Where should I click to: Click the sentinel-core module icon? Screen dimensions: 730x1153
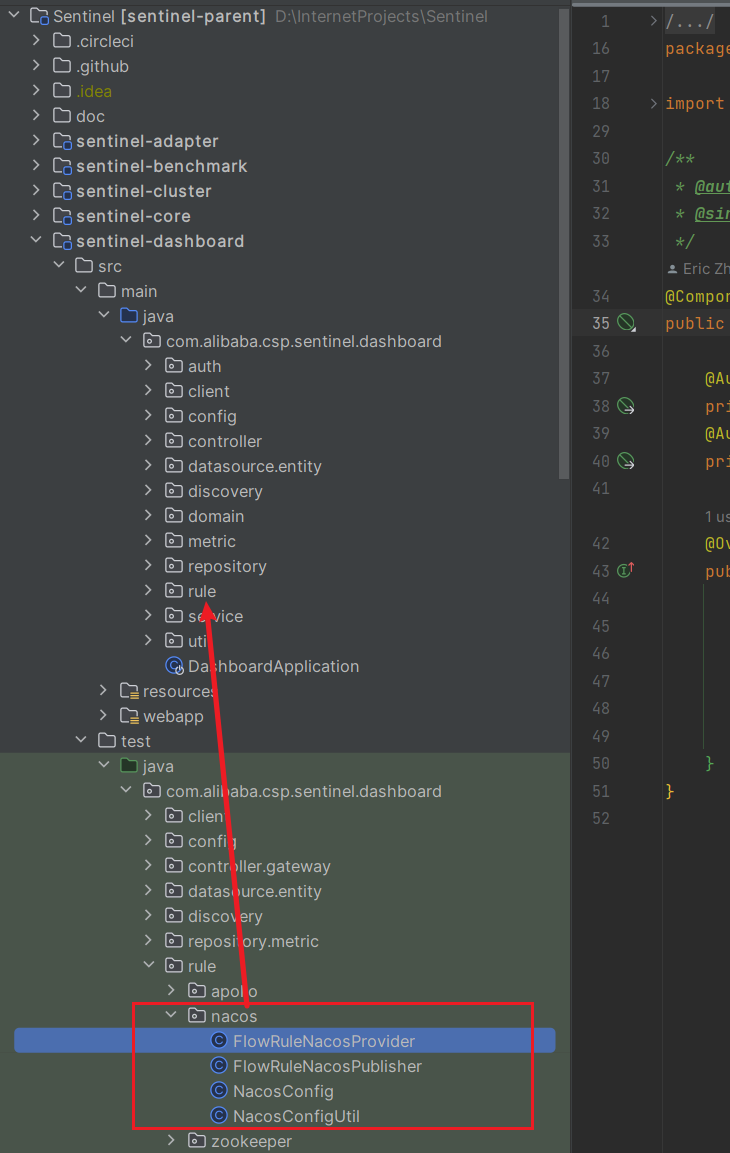[x=62, y=216]
